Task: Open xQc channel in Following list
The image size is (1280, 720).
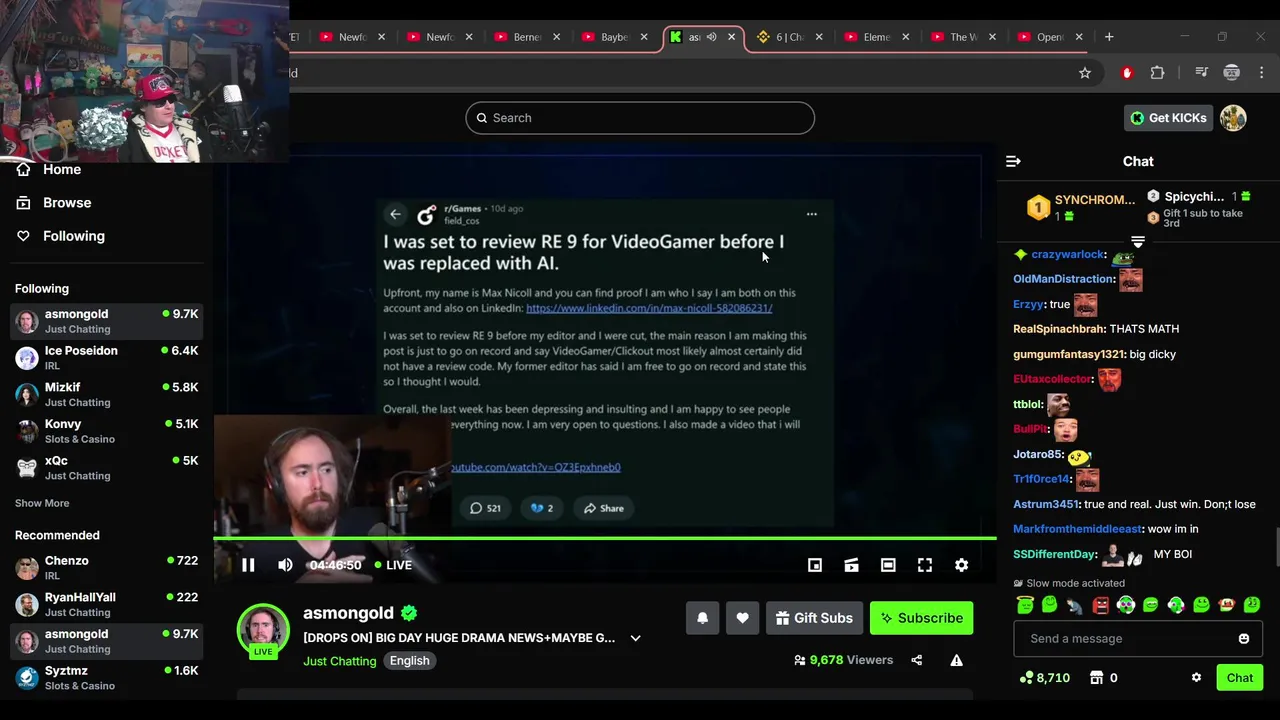Action: tap(106, 468)
